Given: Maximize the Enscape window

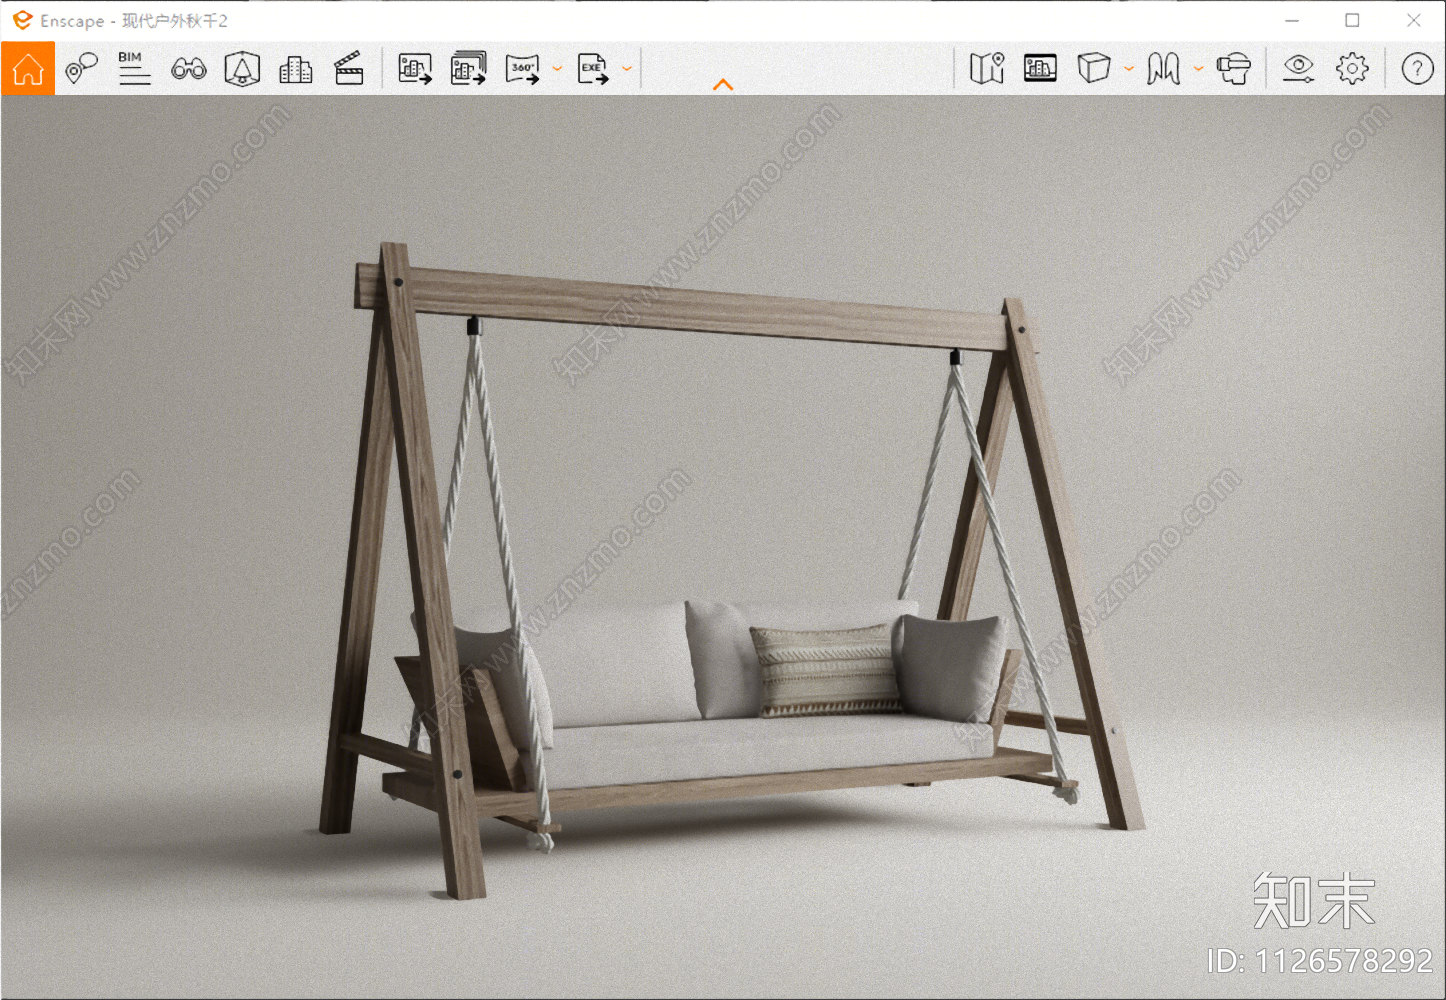Looking at the screenshot, I should [1352, 20].
